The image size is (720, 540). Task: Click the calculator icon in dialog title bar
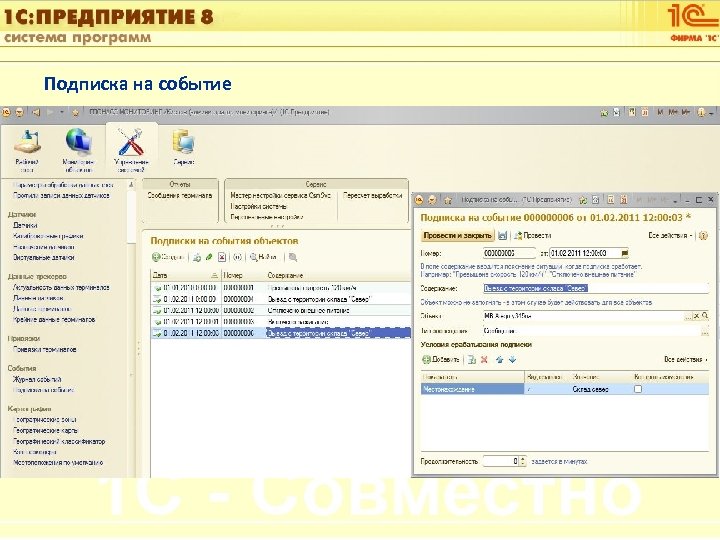(x=611, y=200)
